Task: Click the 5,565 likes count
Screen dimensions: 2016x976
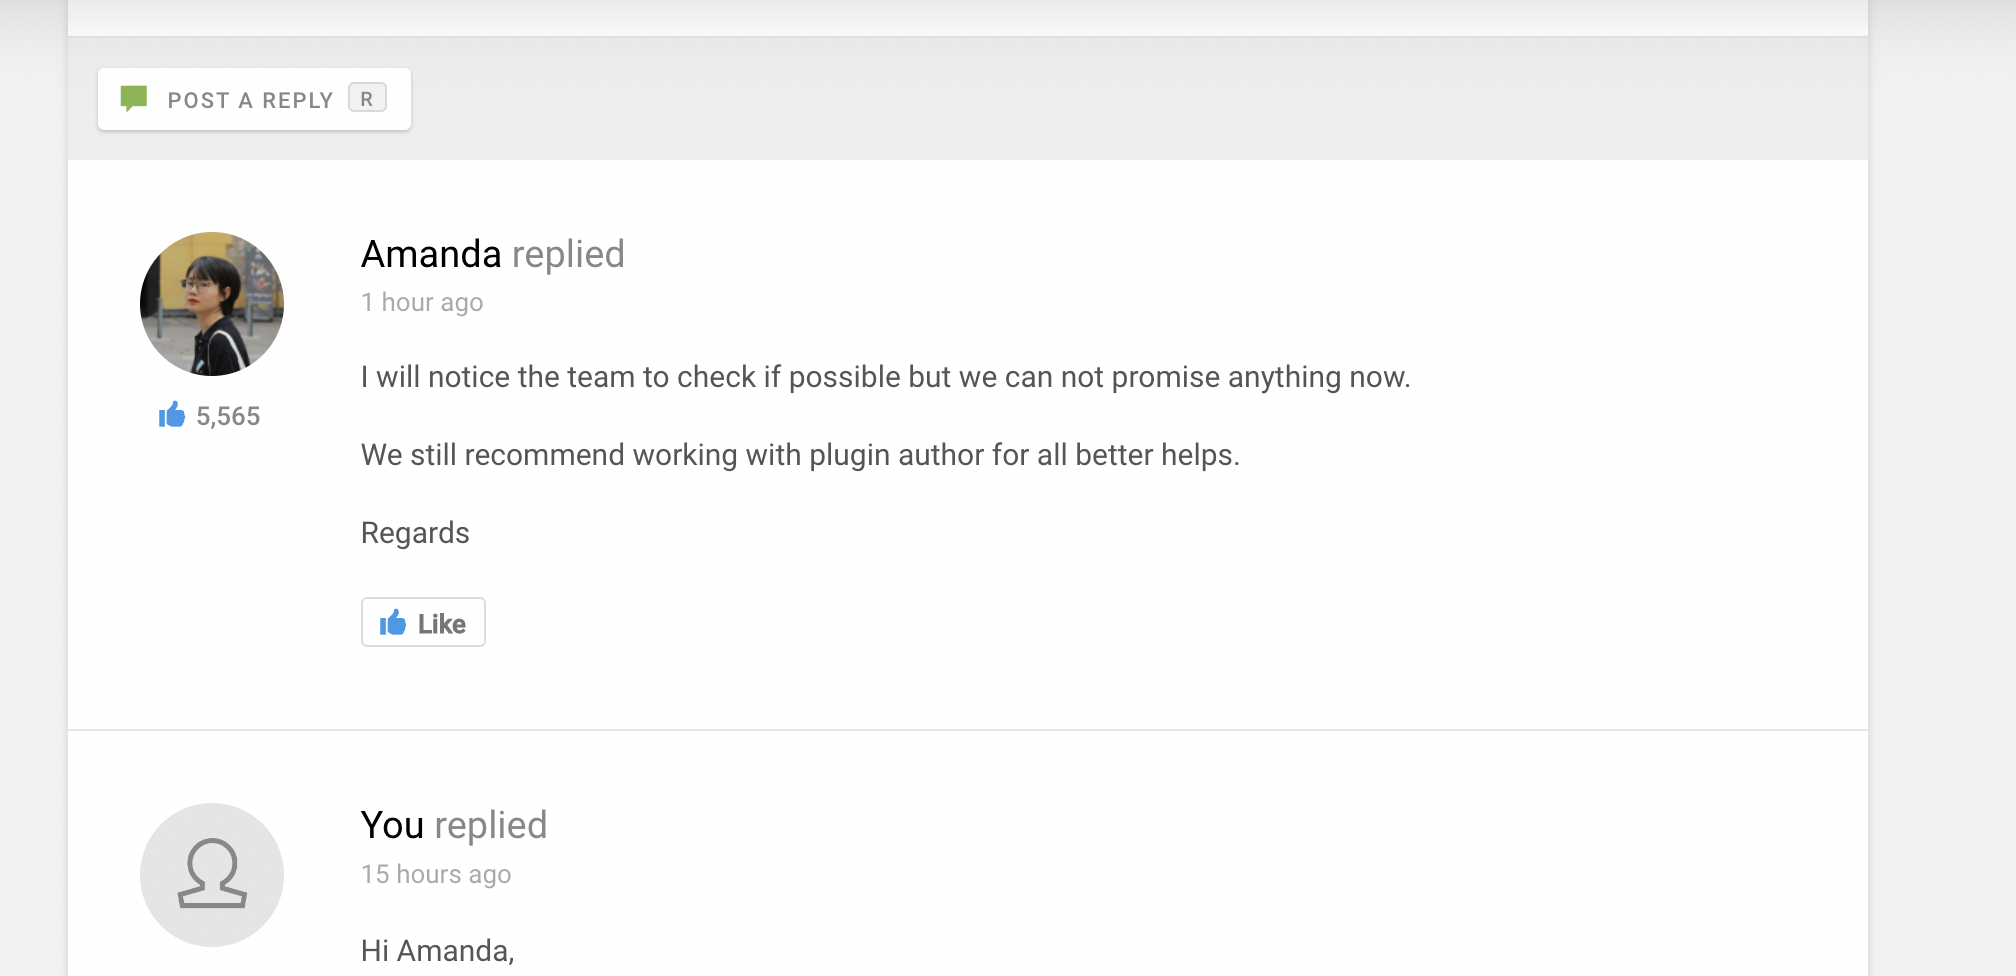Action: click(x=228, y=416)
